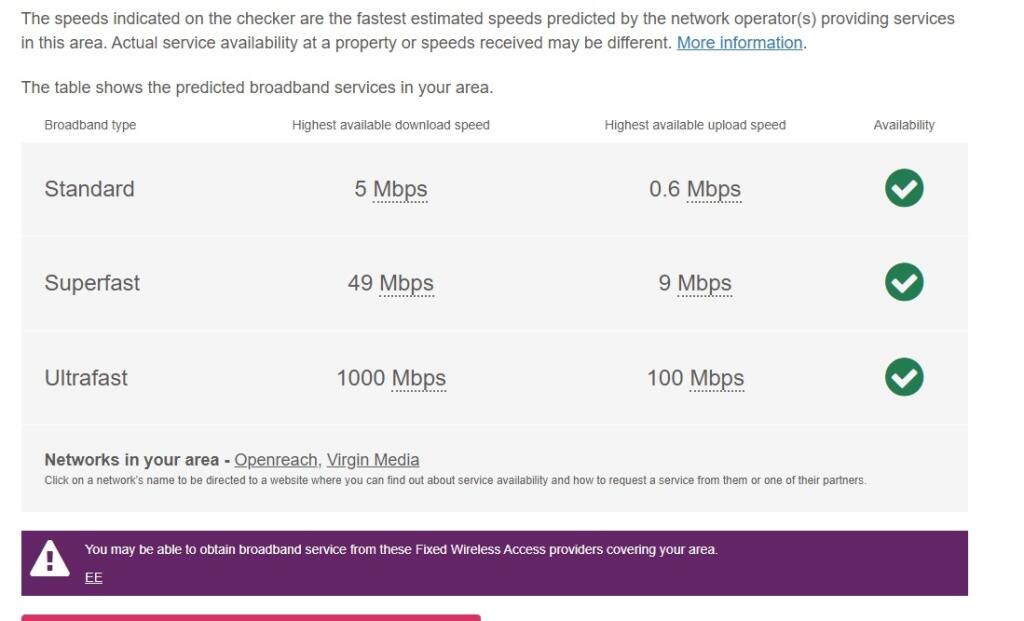The image size is (1024, 621).
Task: Click Mbps abbreviation beside 0.6 upload speed
Action: click(714, 189)
